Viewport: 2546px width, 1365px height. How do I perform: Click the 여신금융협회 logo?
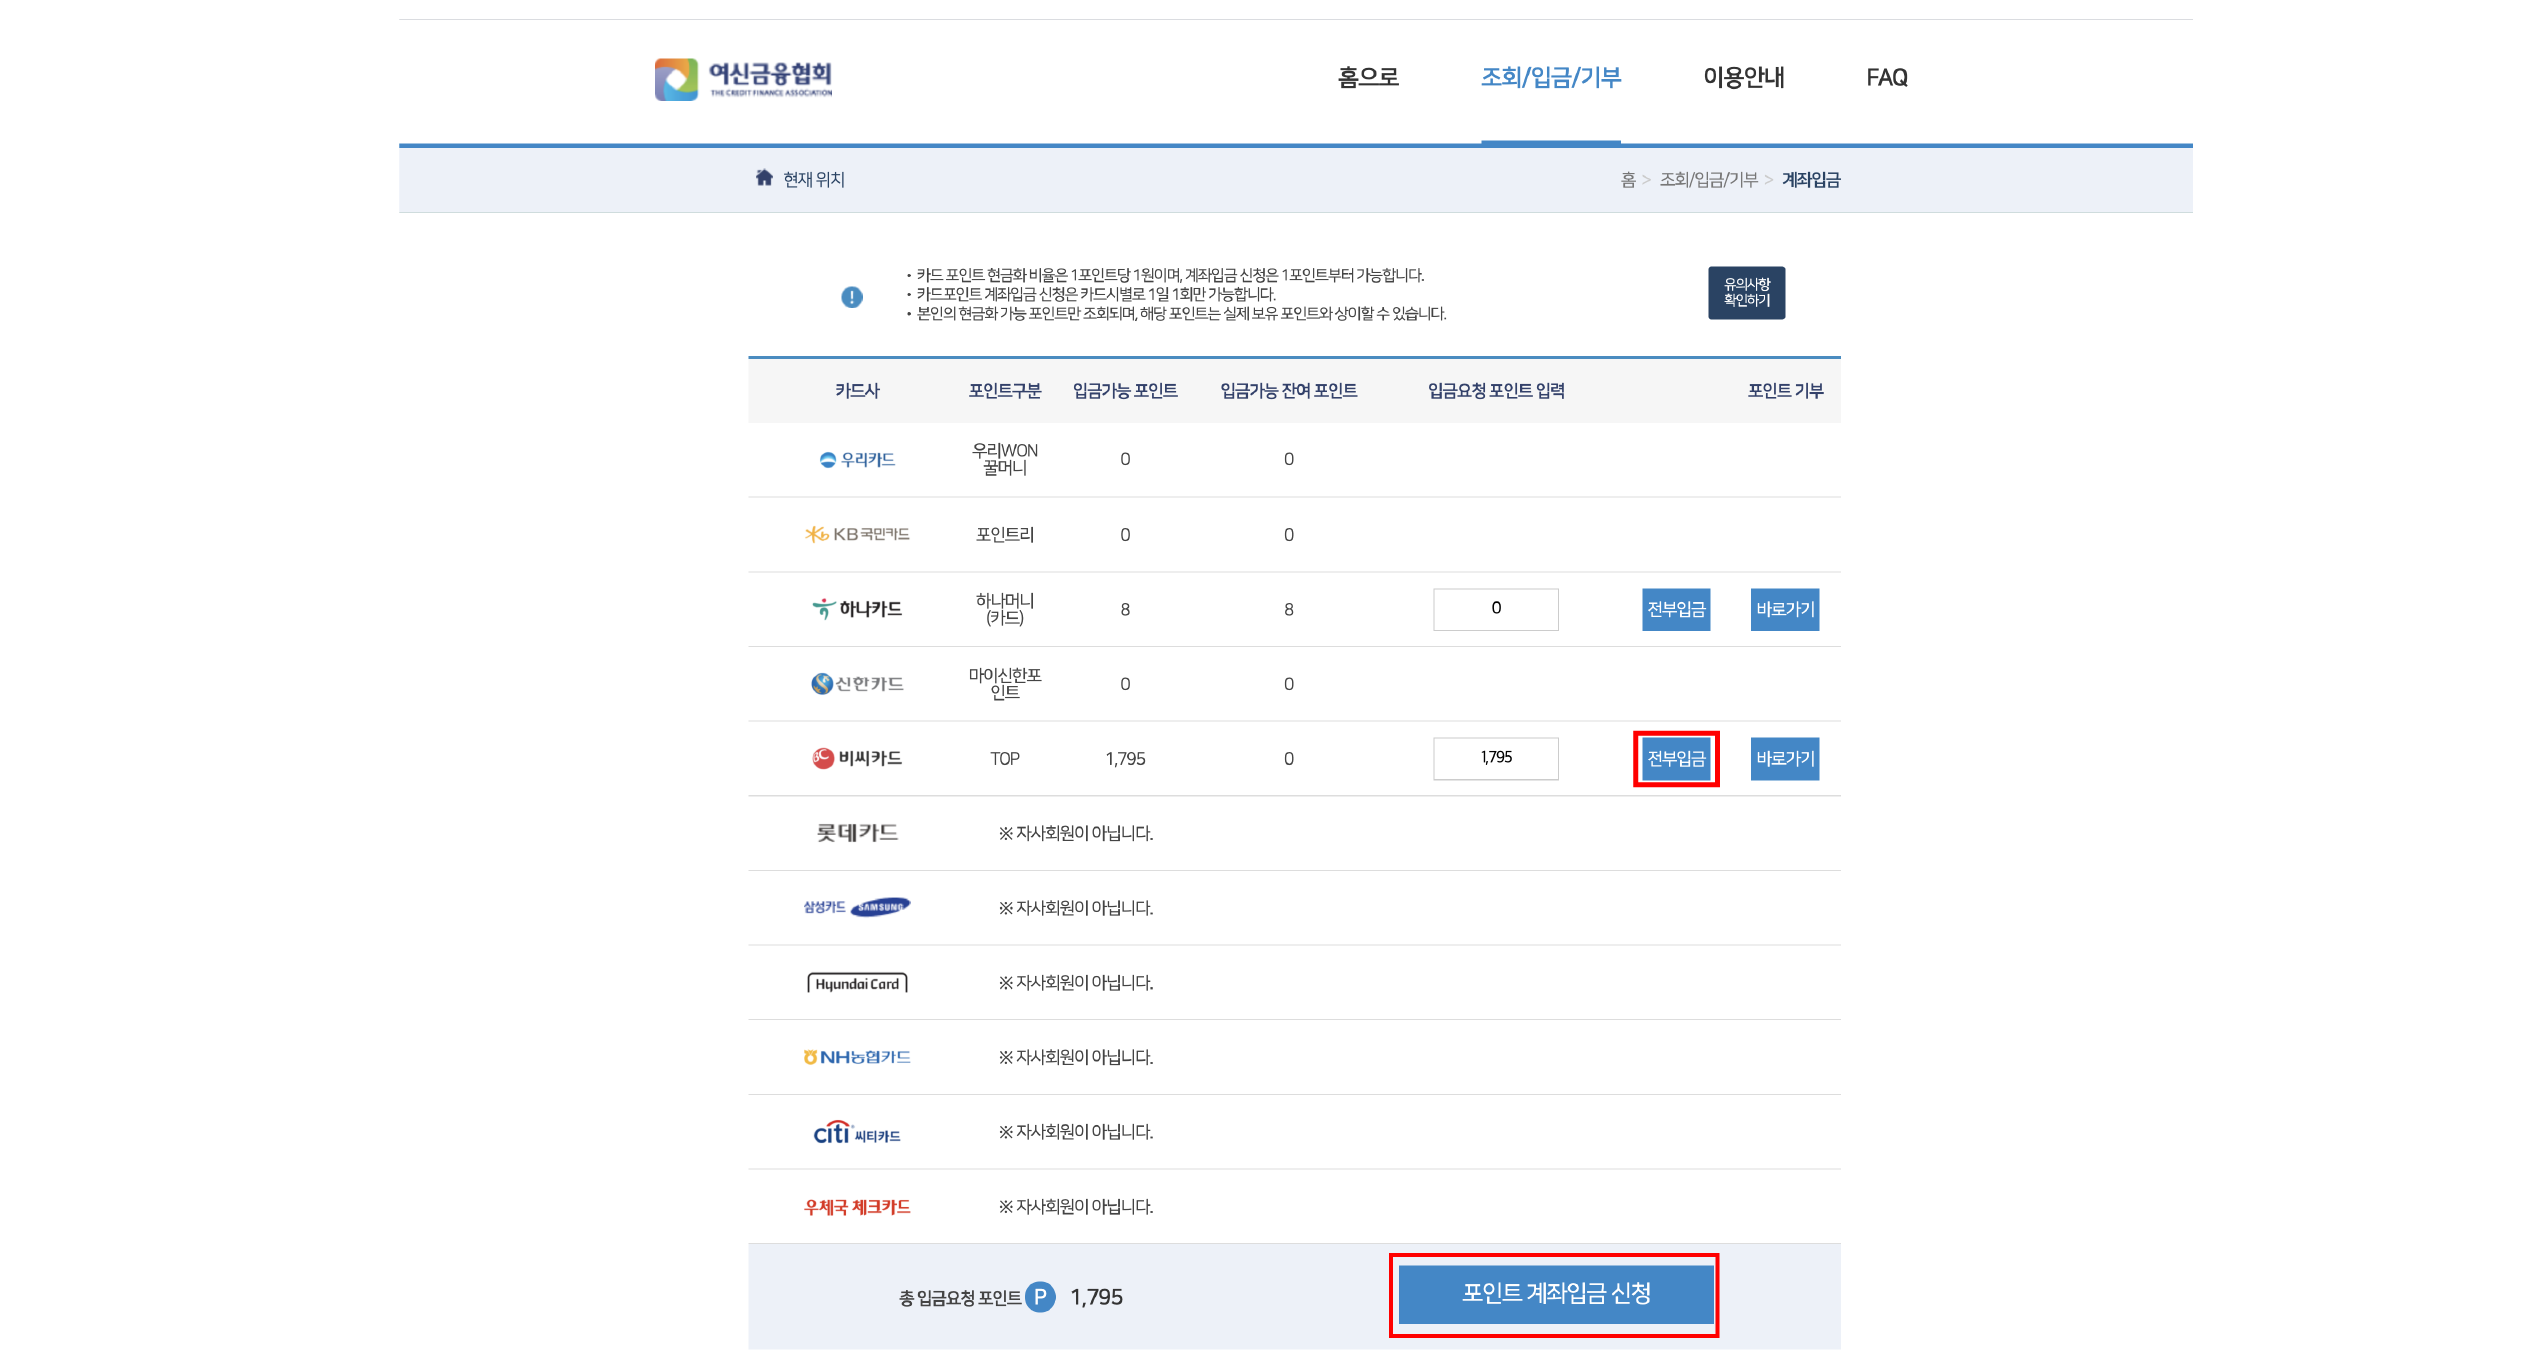click(x=743, y=78)
